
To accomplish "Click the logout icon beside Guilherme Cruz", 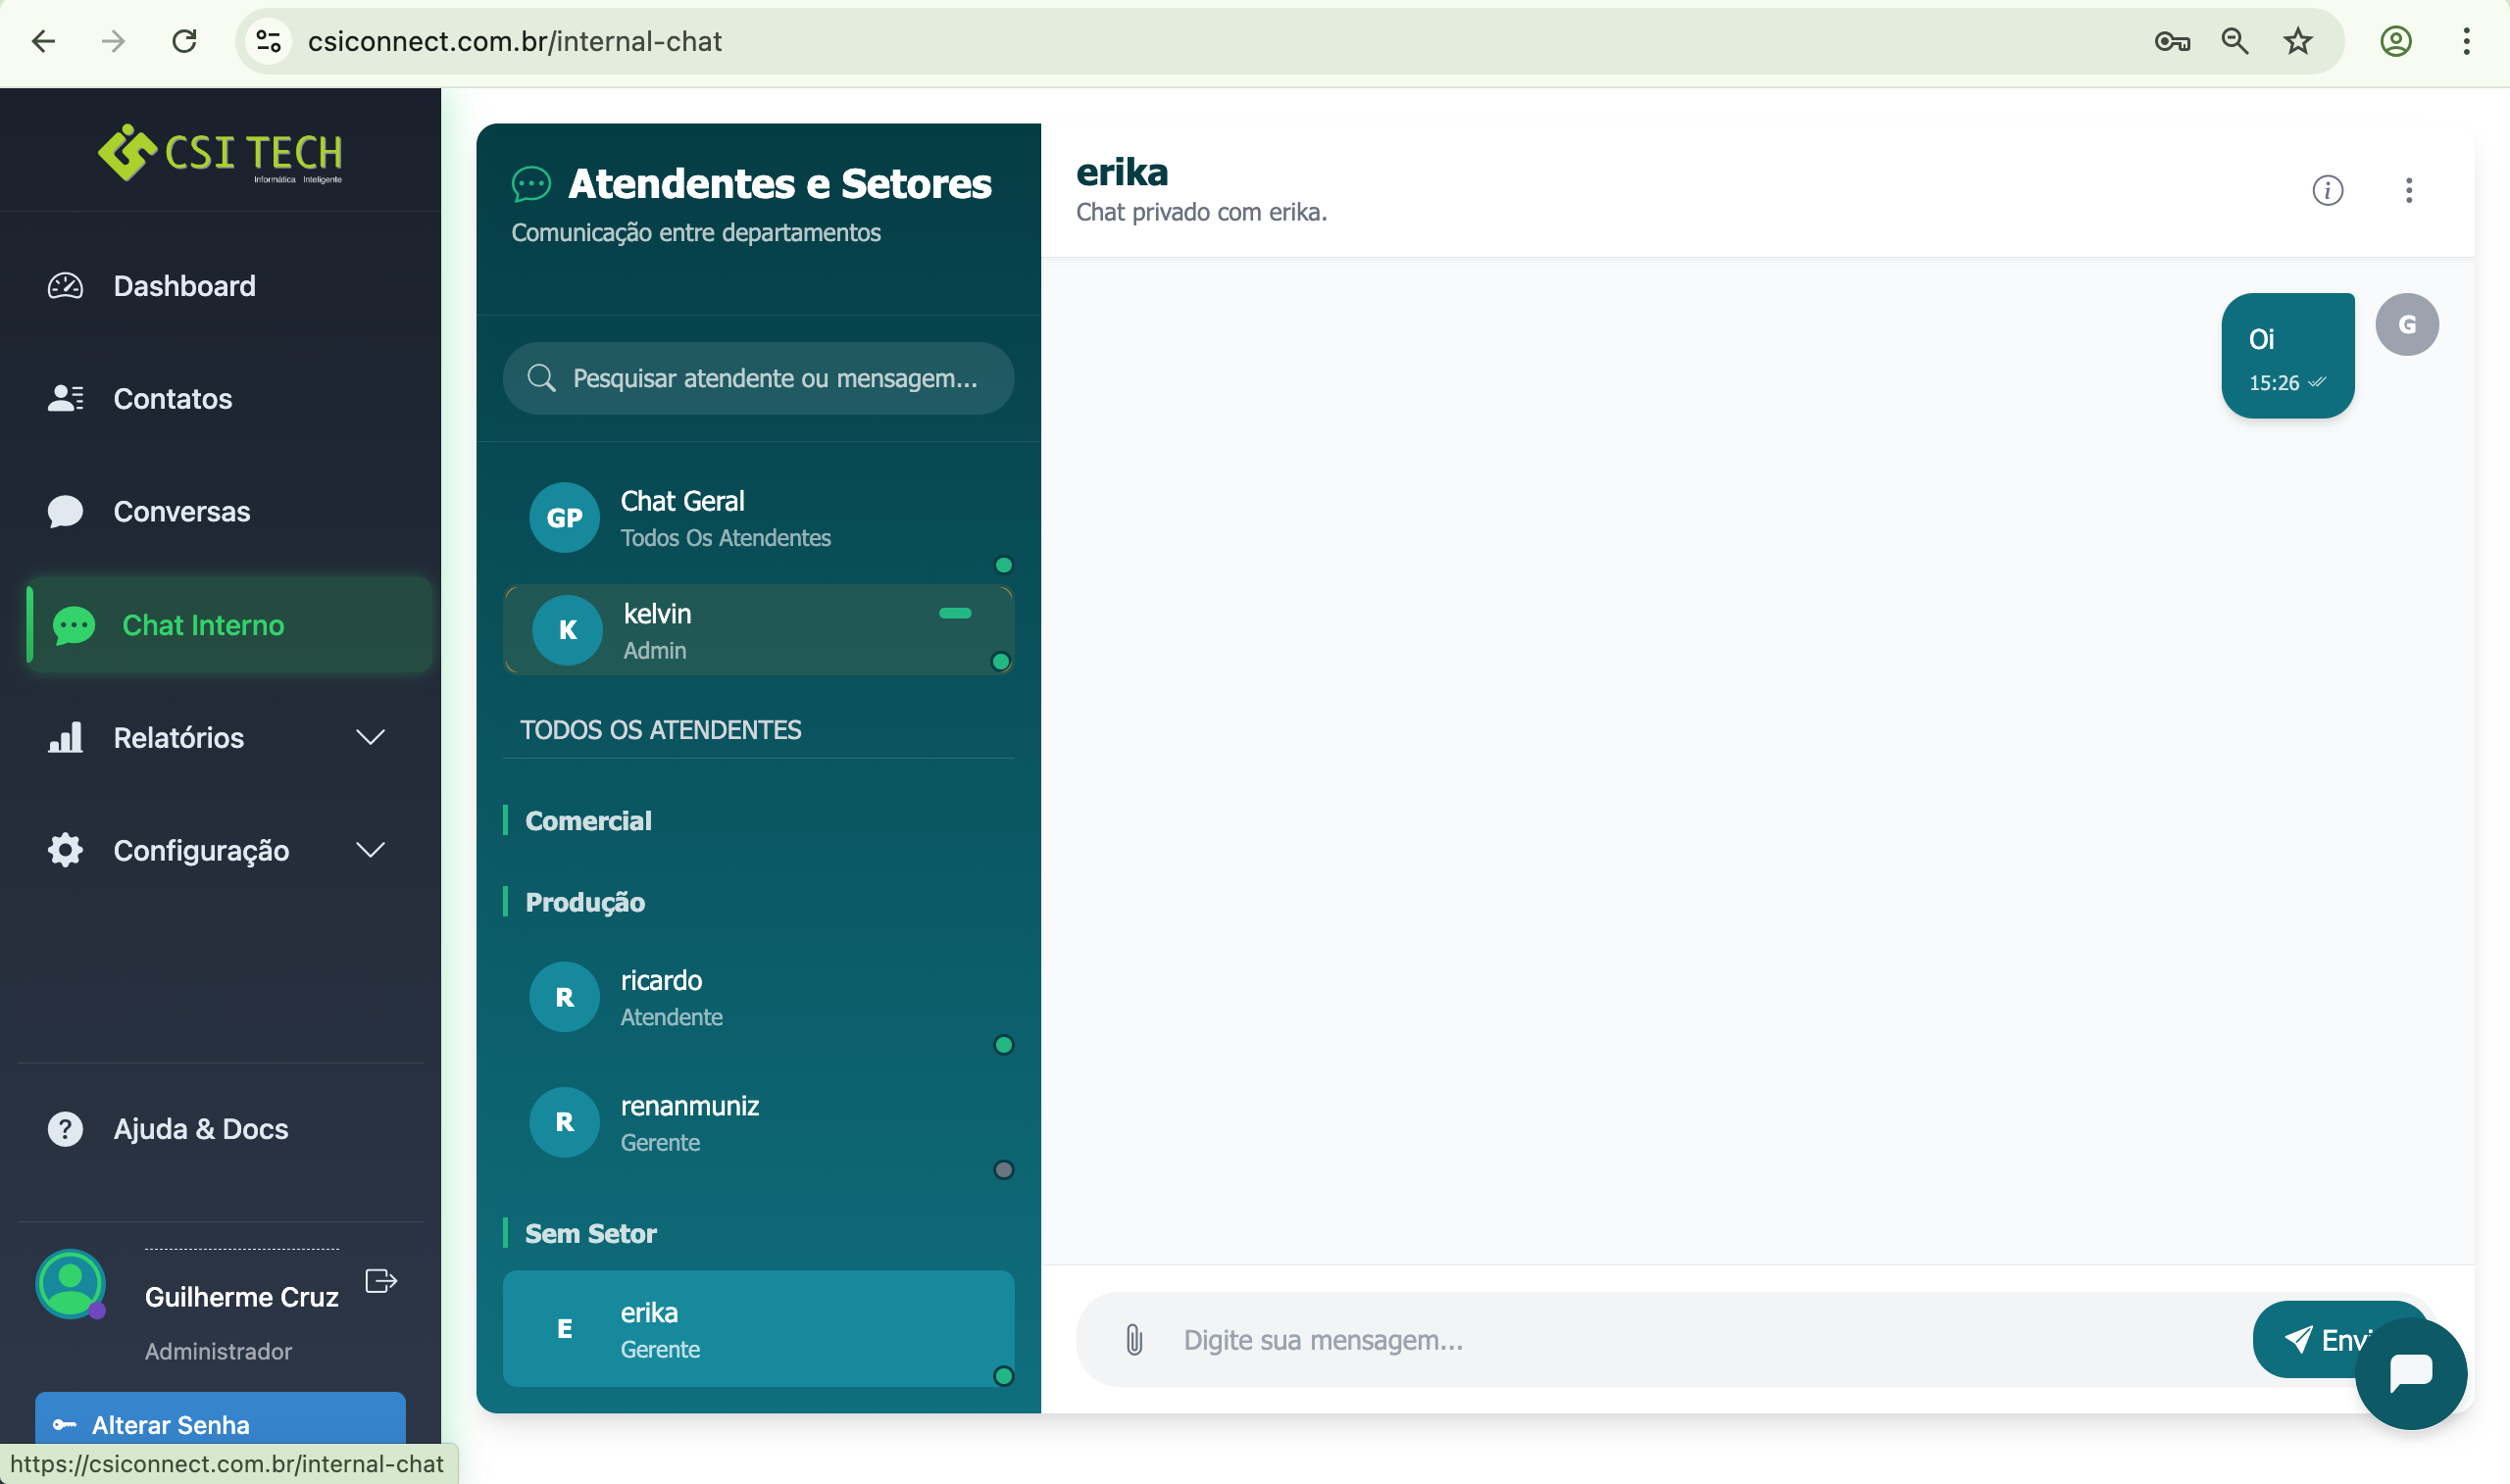I will tap(381, 1281).
